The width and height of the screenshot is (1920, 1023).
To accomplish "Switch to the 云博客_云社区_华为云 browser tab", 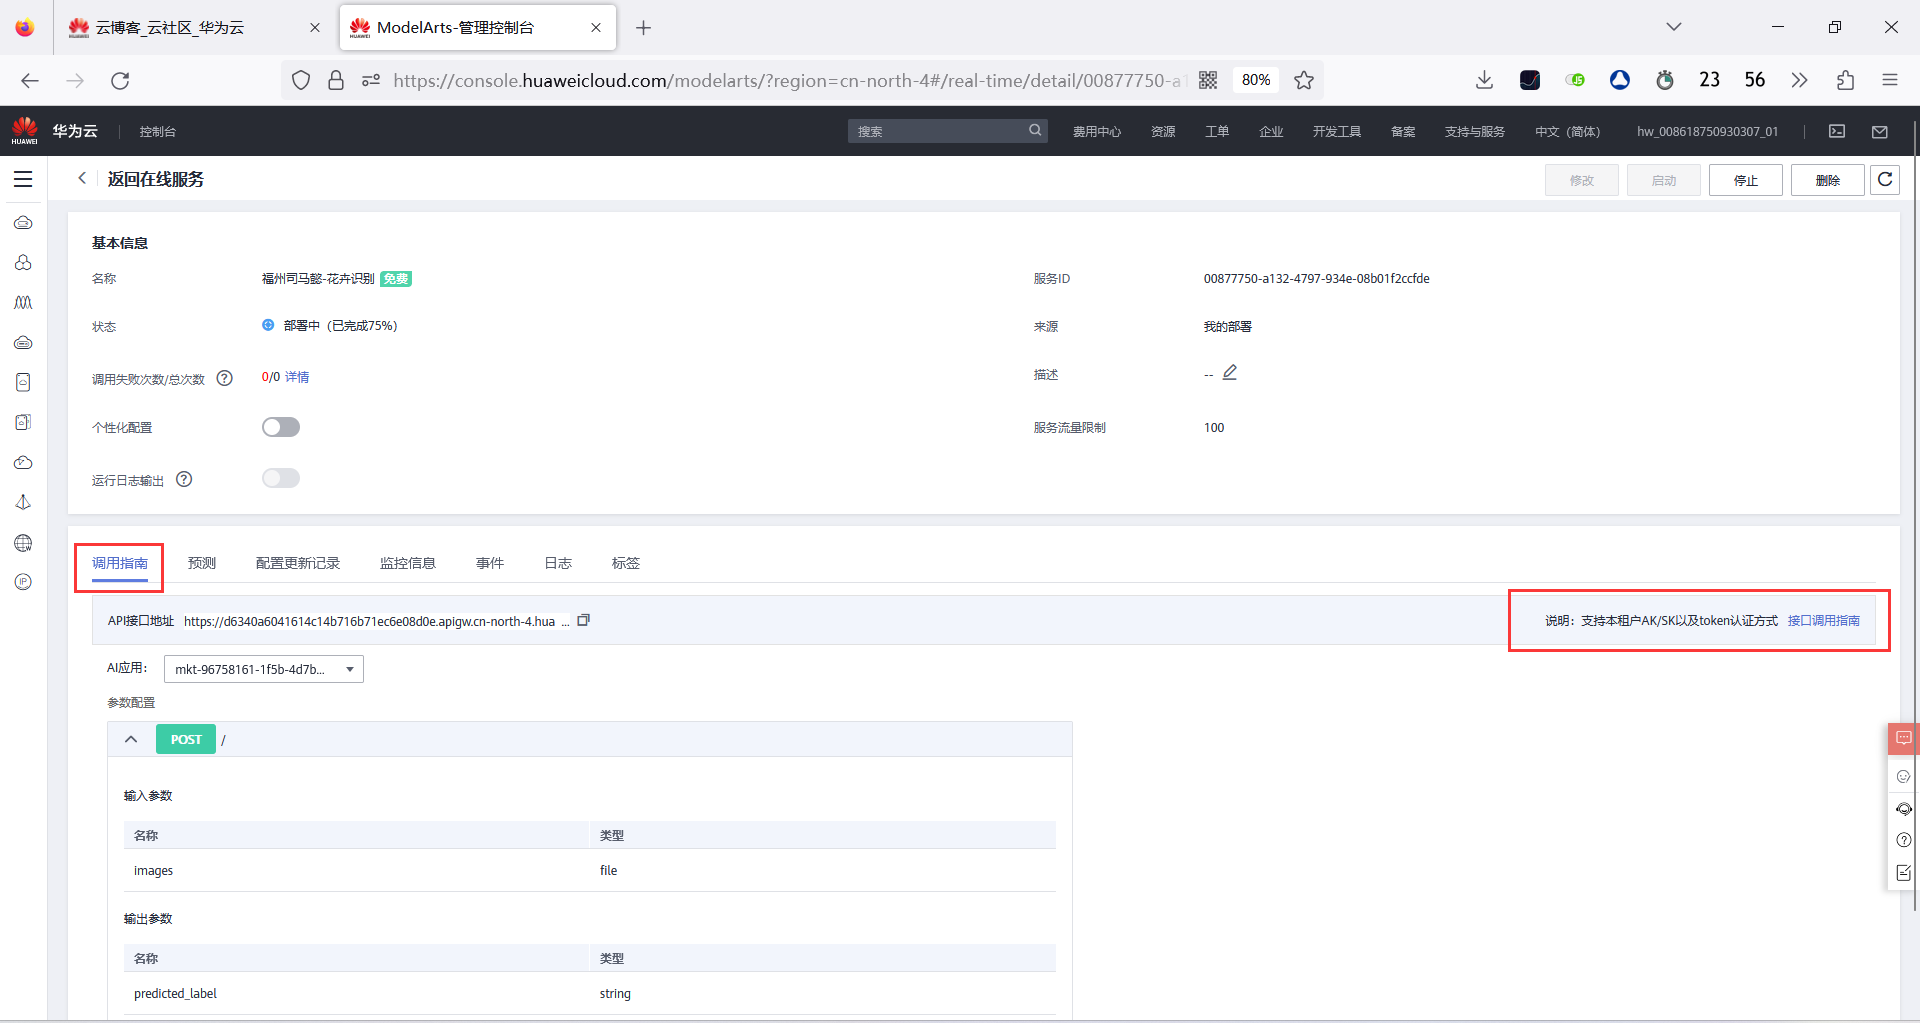I will pos(195,27).
